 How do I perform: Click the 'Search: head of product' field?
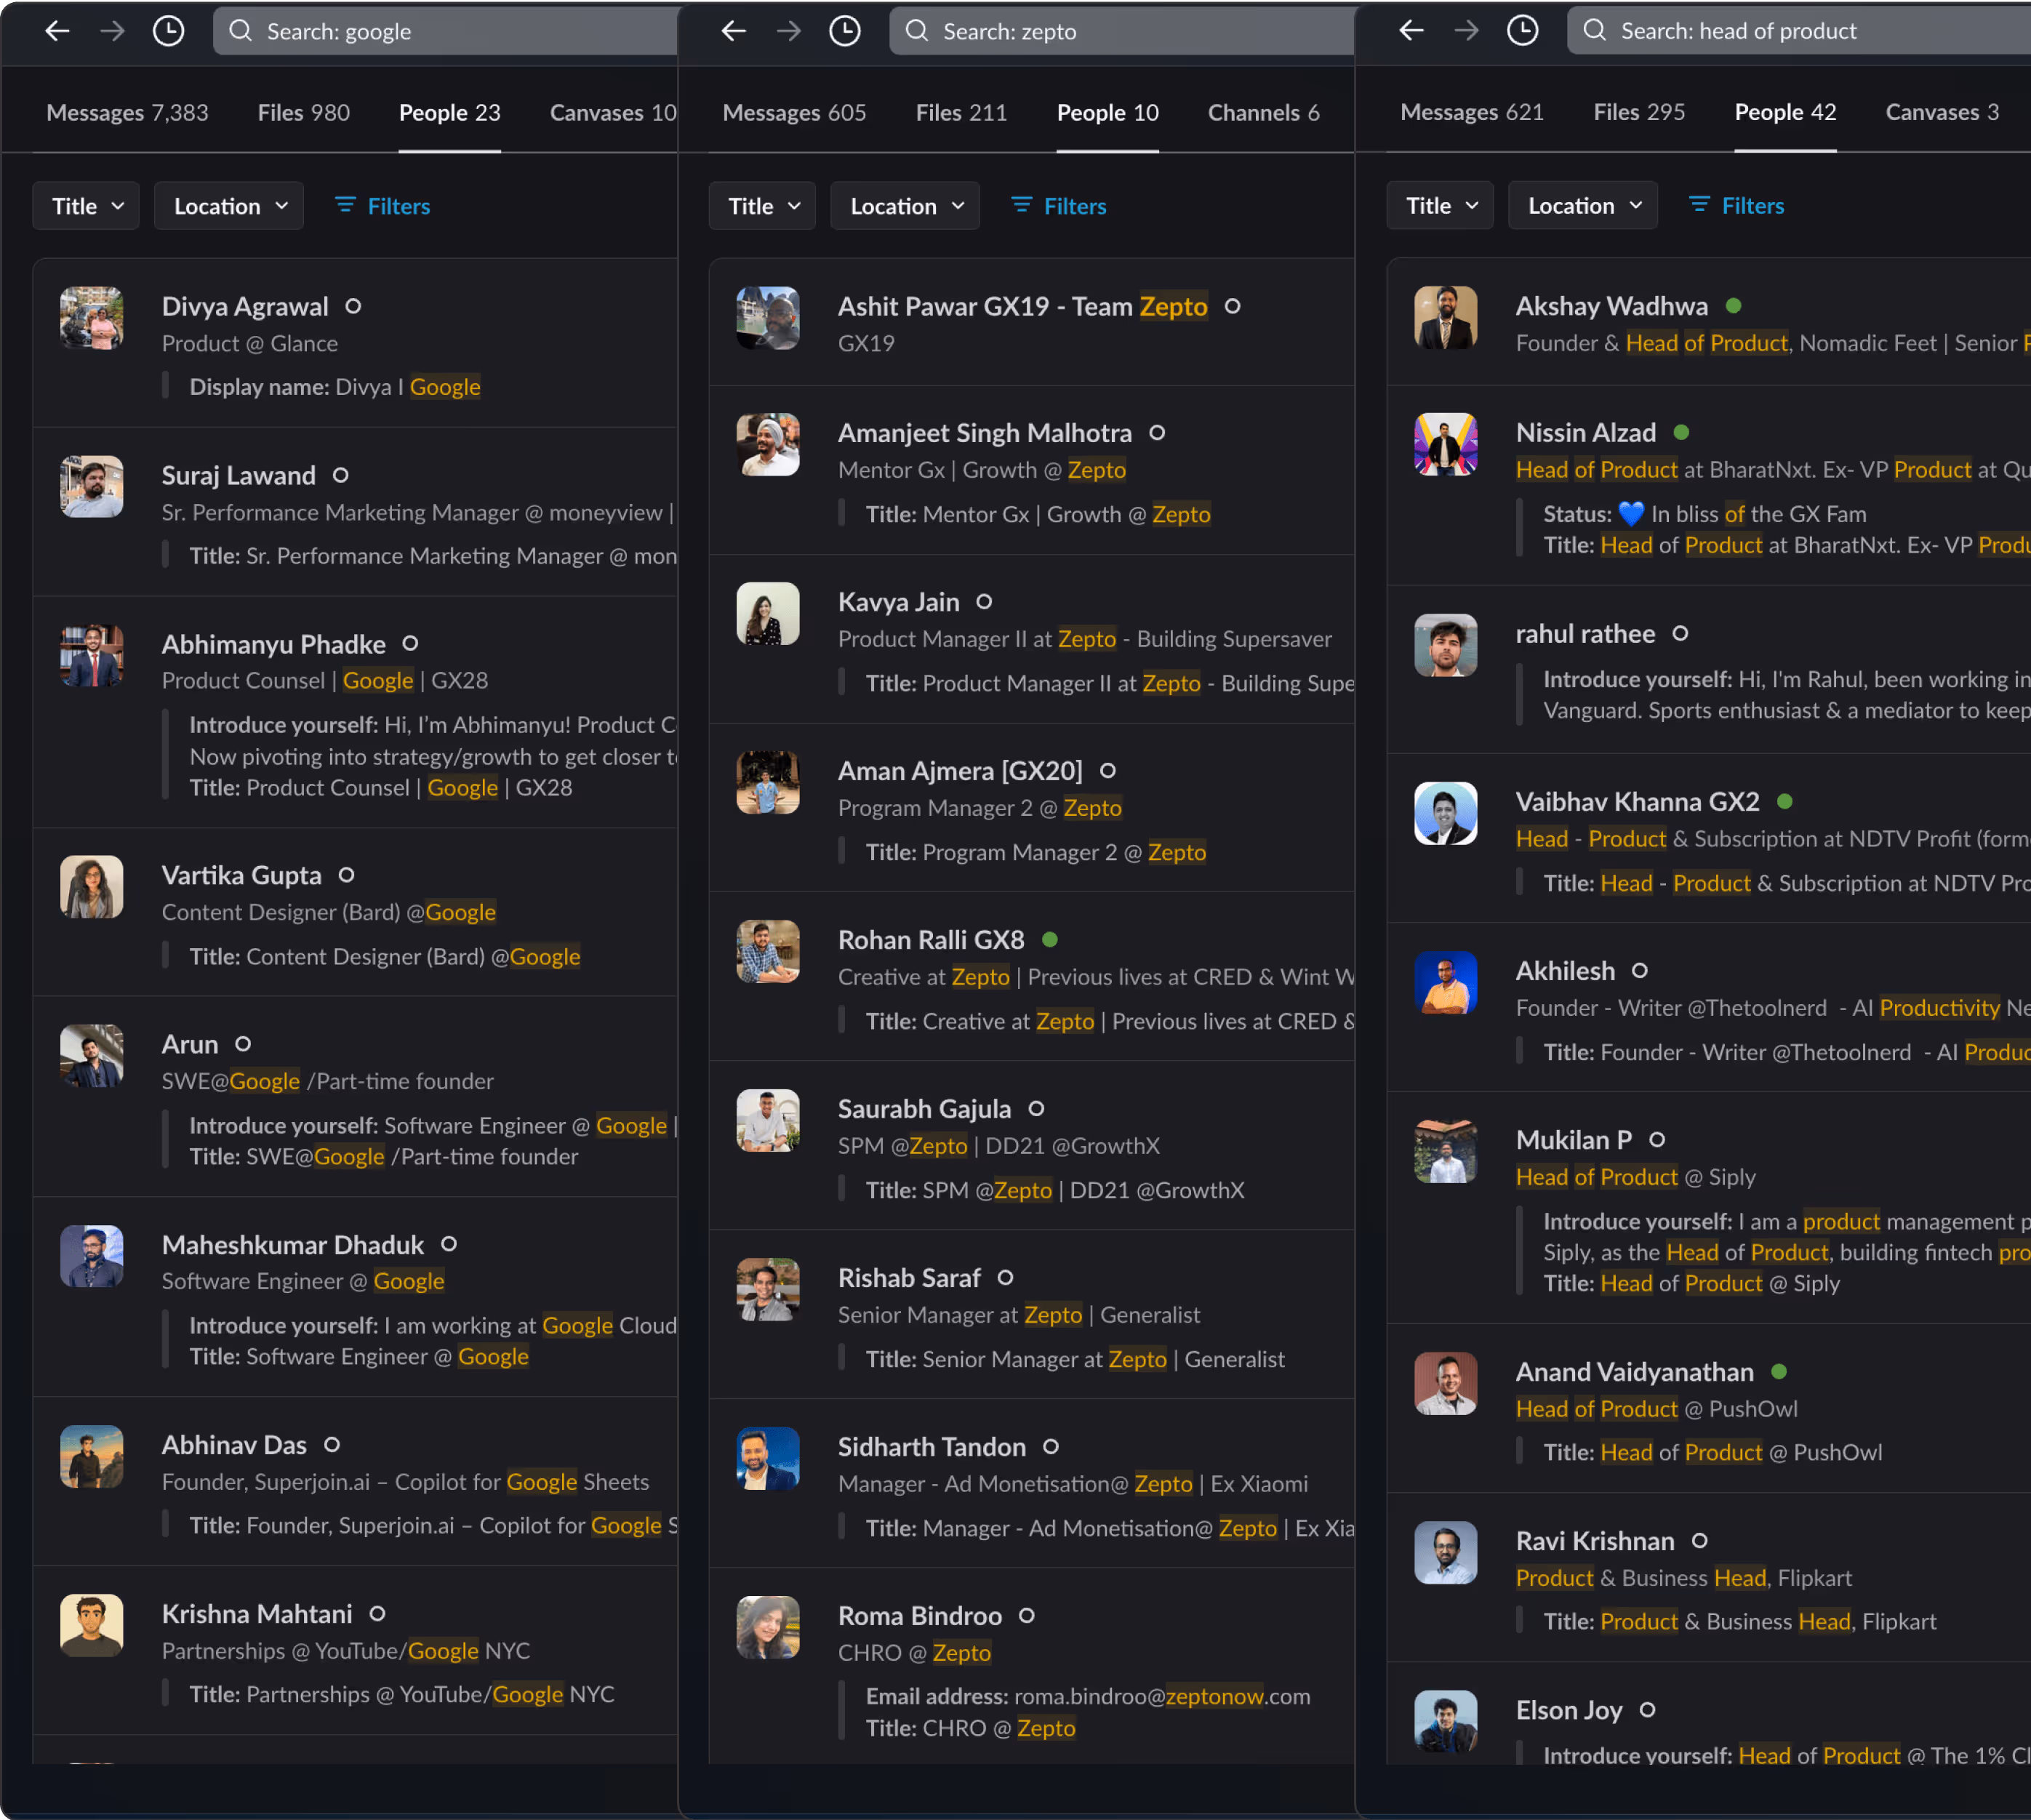click(1799, 30)
